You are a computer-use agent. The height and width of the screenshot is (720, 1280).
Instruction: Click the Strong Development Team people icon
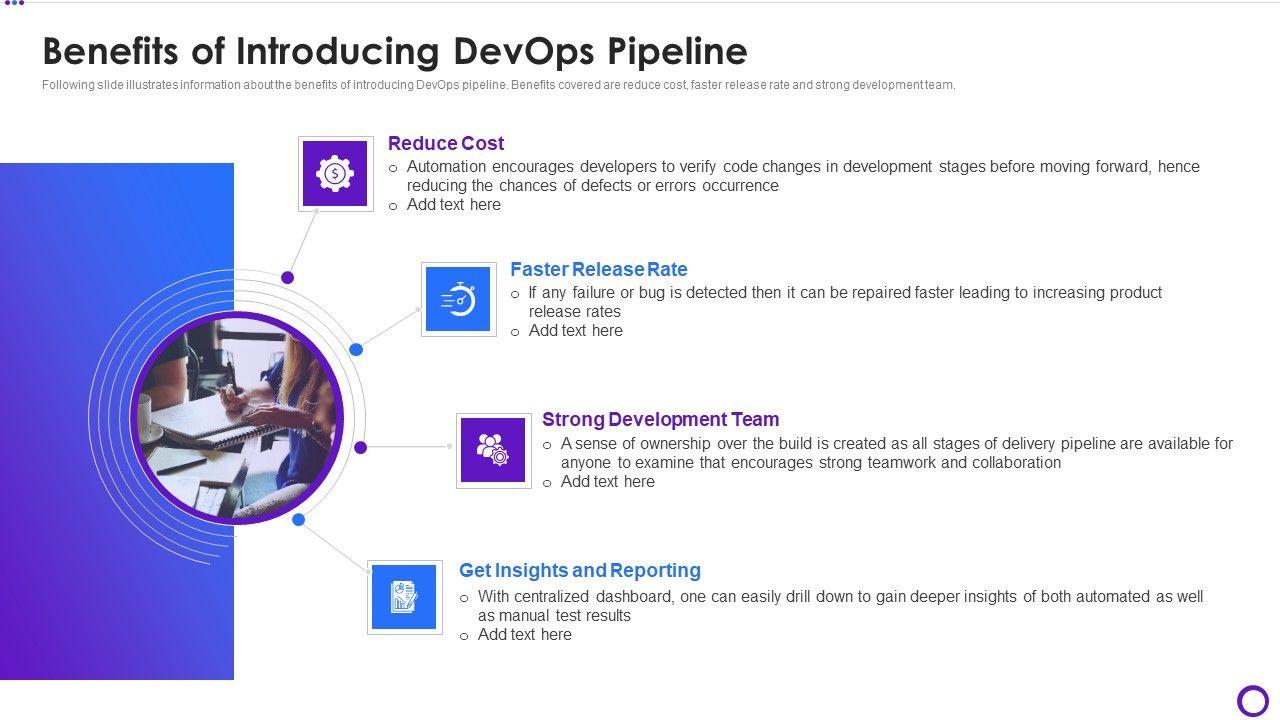pos(493,450)
